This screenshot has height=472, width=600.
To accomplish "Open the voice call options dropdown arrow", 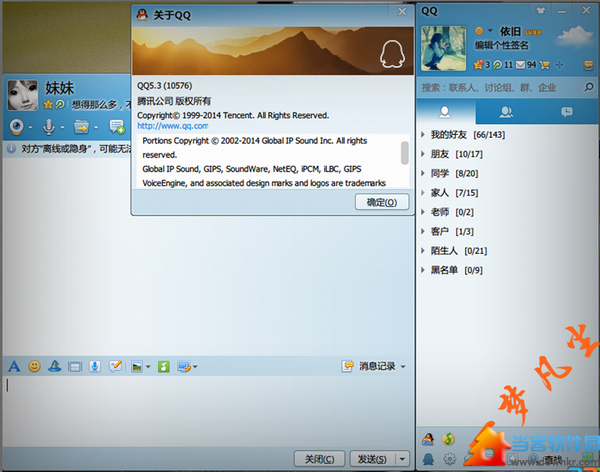I will click(62, 128).
